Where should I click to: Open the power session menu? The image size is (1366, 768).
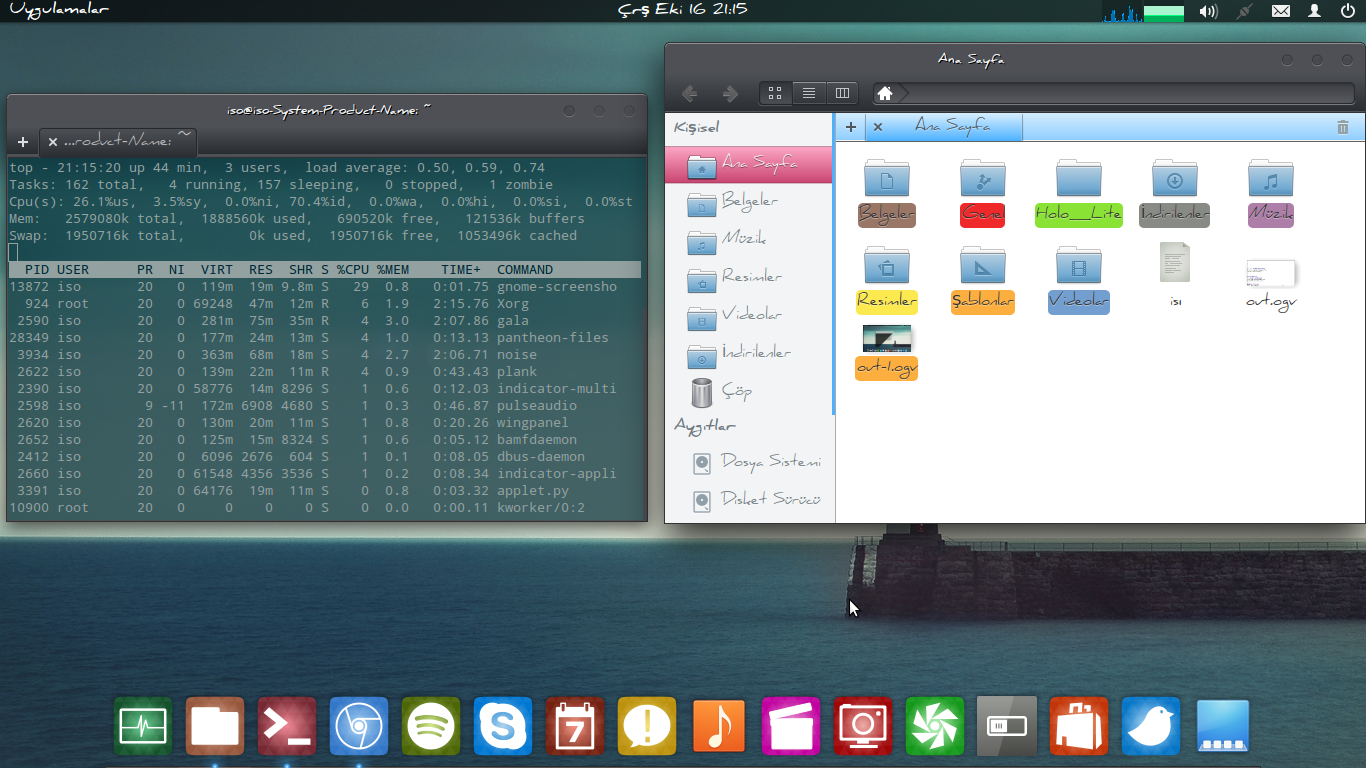pyautogui.click(x=1347, y=12)
